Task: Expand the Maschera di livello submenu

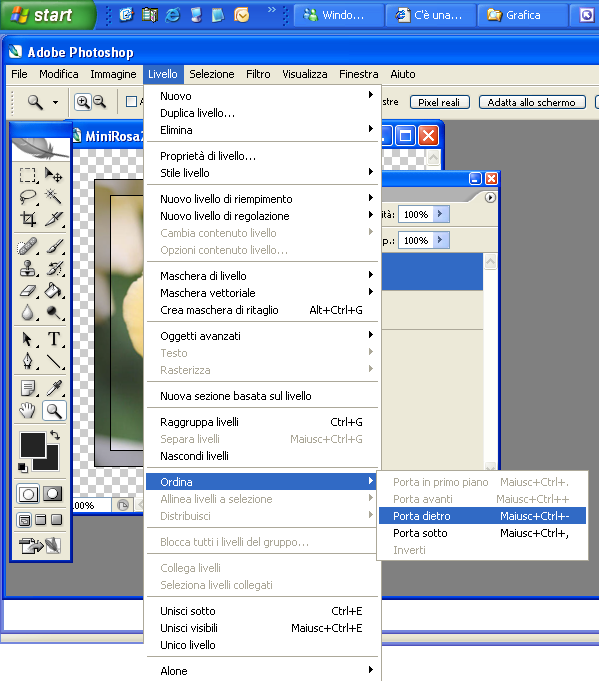Action: pyautogui.click(x=262, y=276)
